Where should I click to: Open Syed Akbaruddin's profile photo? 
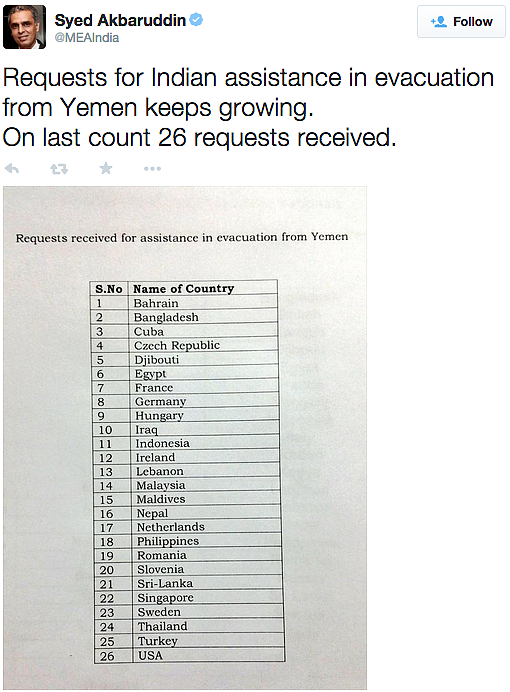pyautogui.click(x=24, y=27)
